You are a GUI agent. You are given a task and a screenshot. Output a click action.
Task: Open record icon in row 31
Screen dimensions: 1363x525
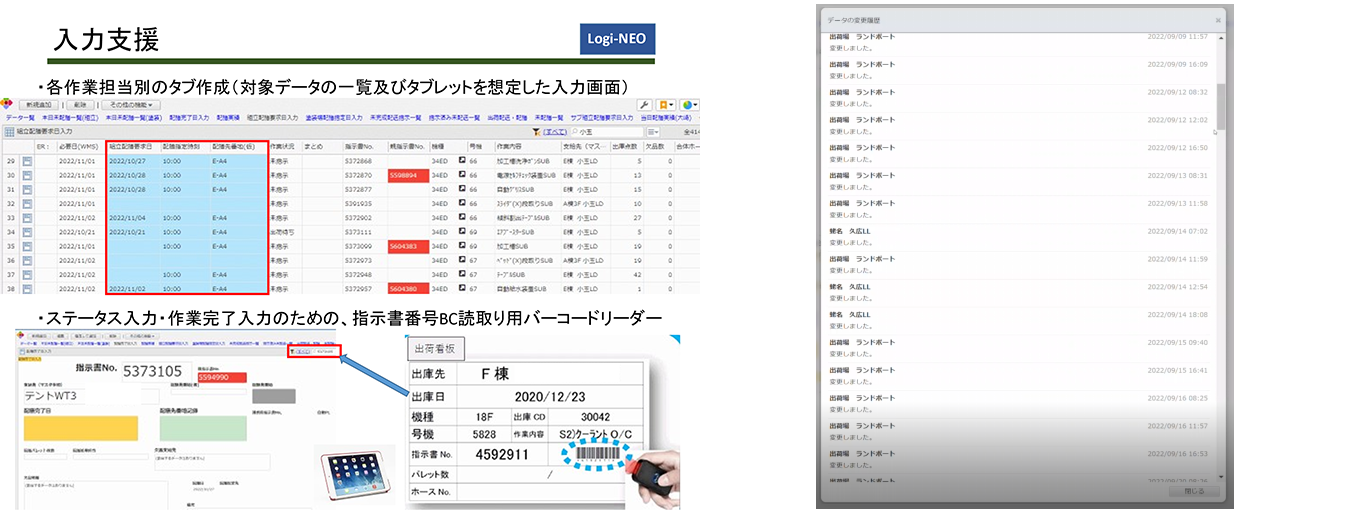tap(28, 189)
